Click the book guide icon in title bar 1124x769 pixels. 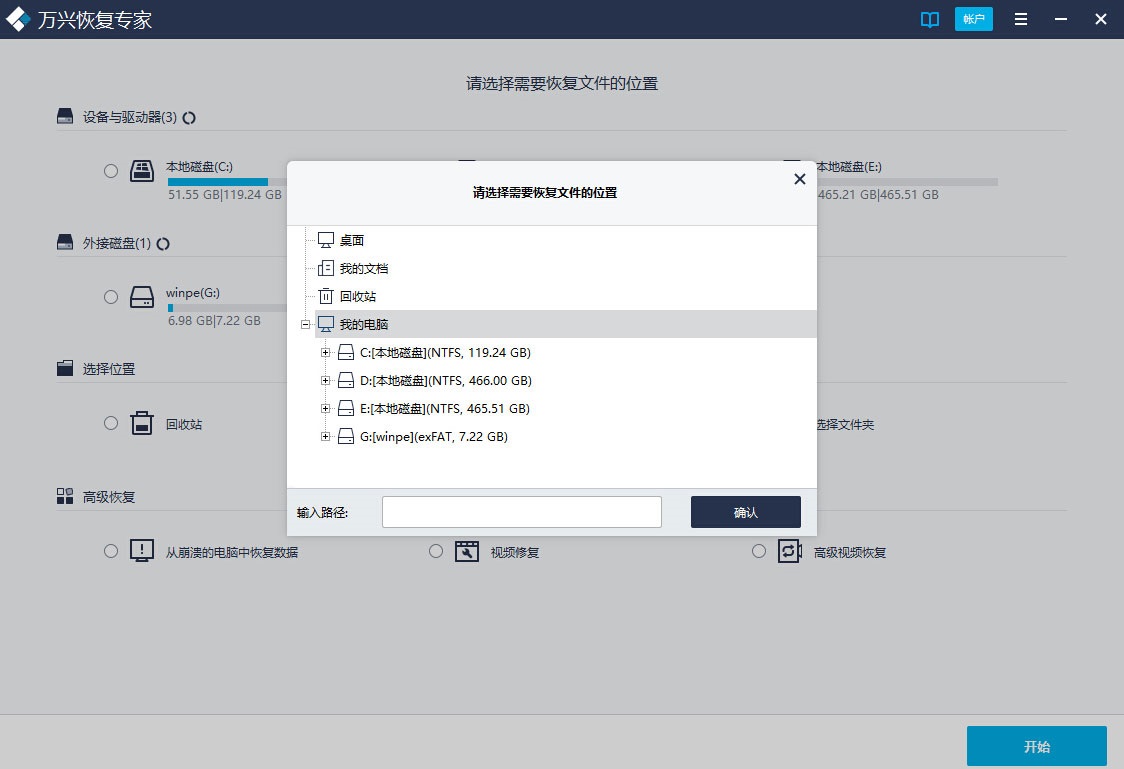930,20
